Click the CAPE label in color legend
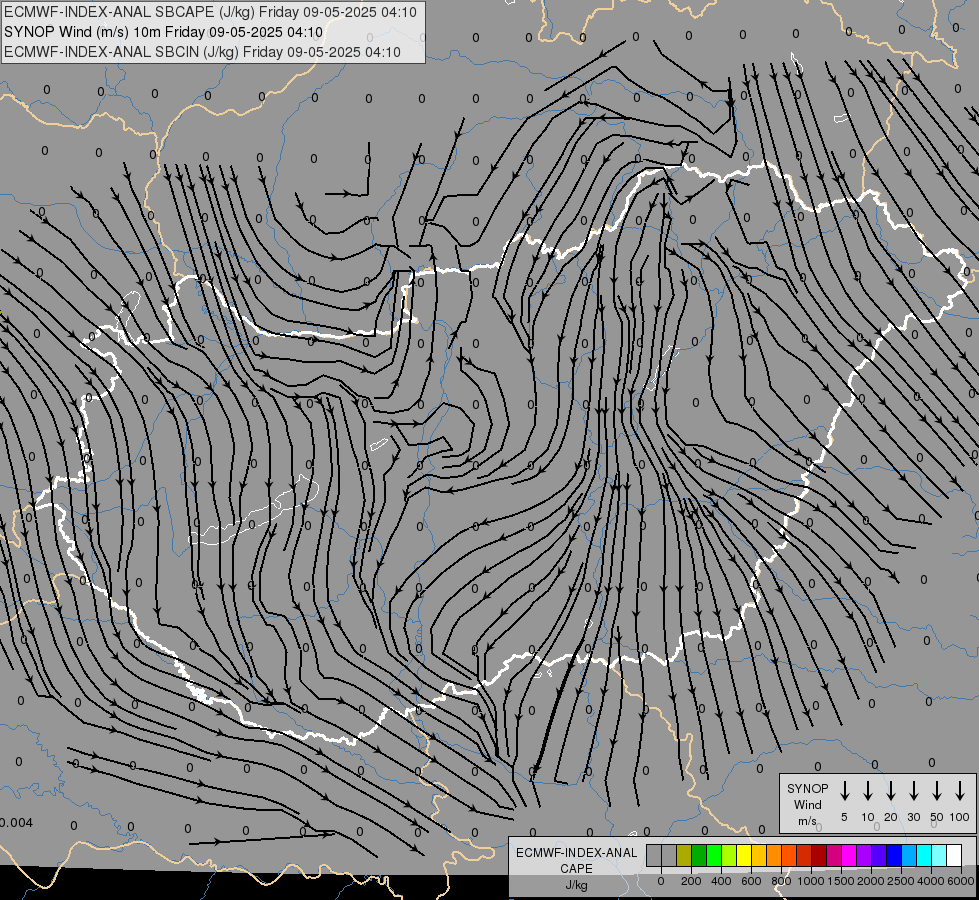Image resolution: width=979 pixels, height=900 pixels. [x=576, y=869]
